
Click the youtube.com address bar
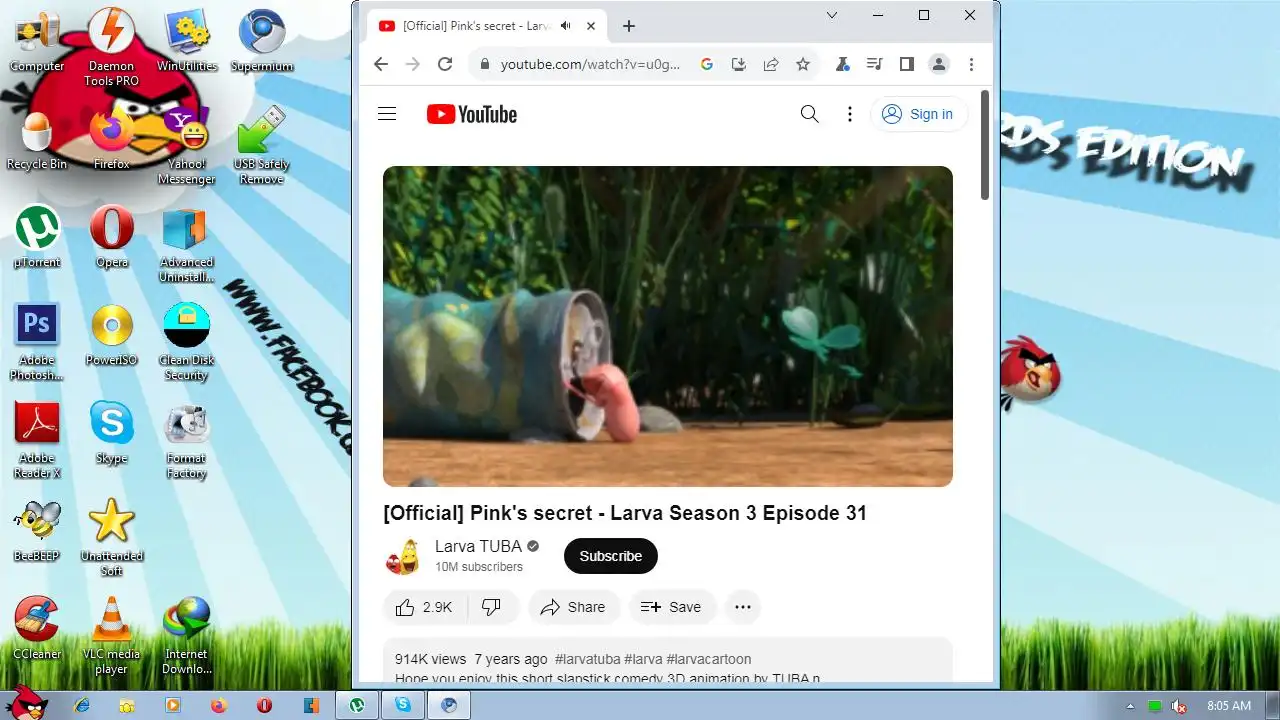coord(590,64)
